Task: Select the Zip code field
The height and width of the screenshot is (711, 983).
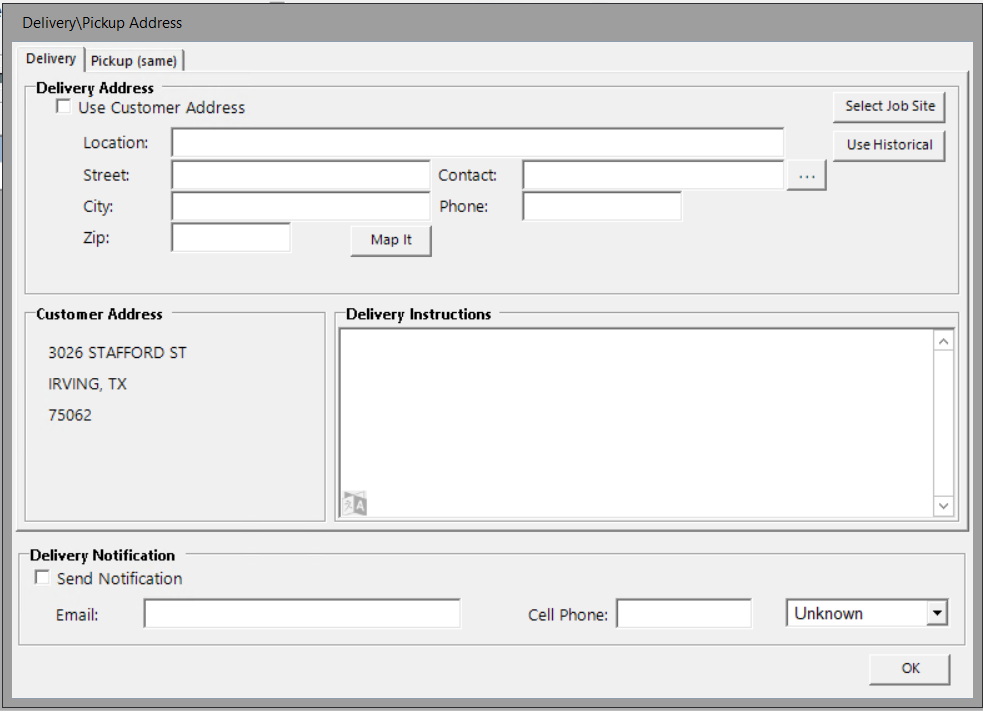Action: tap(231, 238)
